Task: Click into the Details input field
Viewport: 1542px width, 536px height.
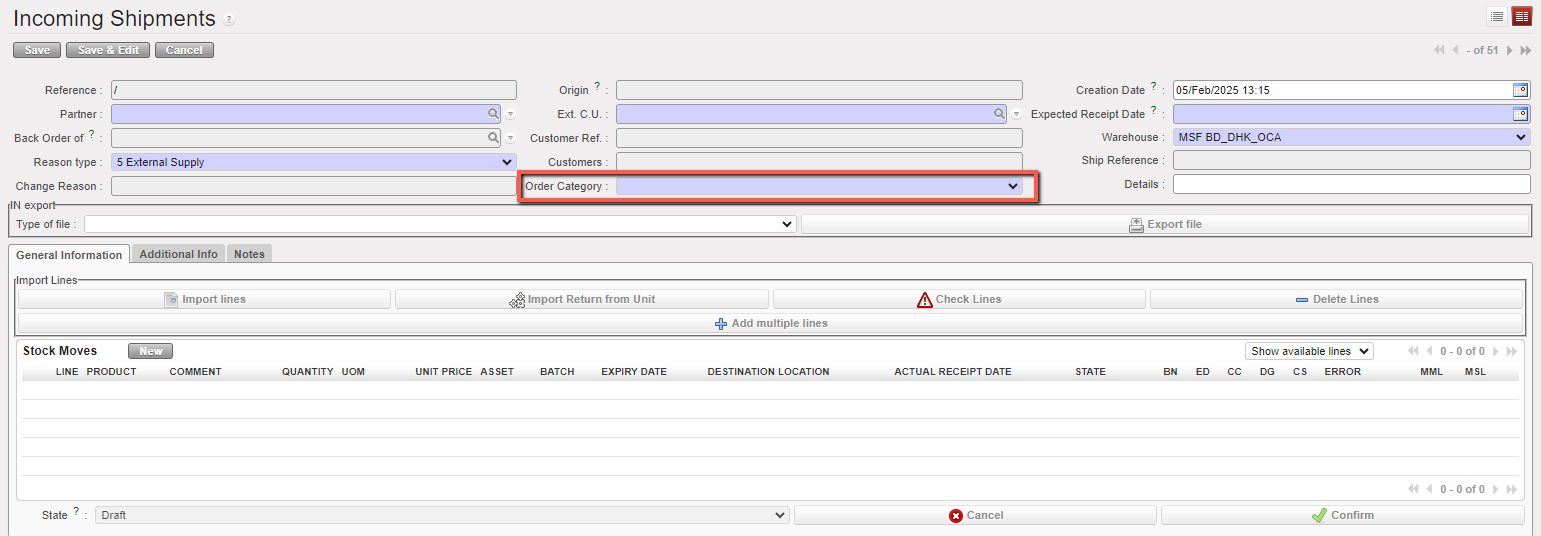Action: [1350, 185]
